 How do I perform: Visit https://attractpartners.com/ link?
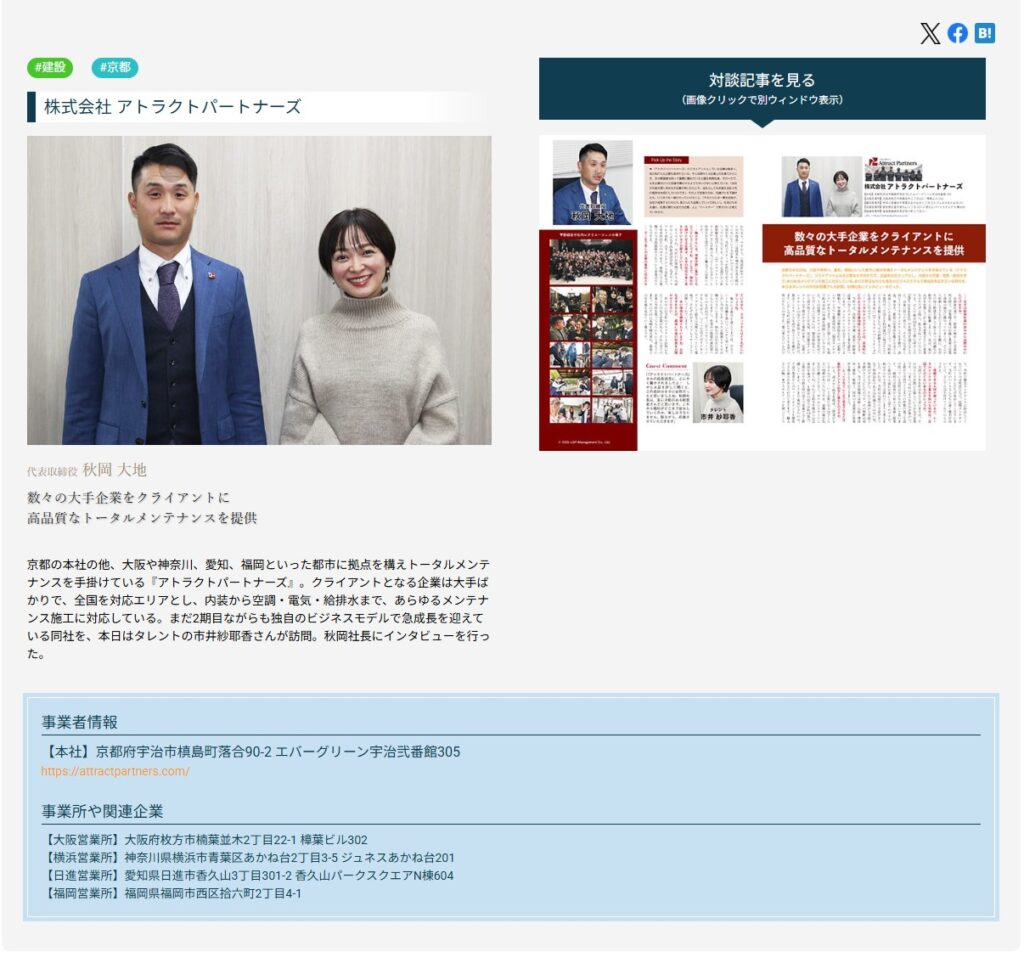[x=116, y=771]
